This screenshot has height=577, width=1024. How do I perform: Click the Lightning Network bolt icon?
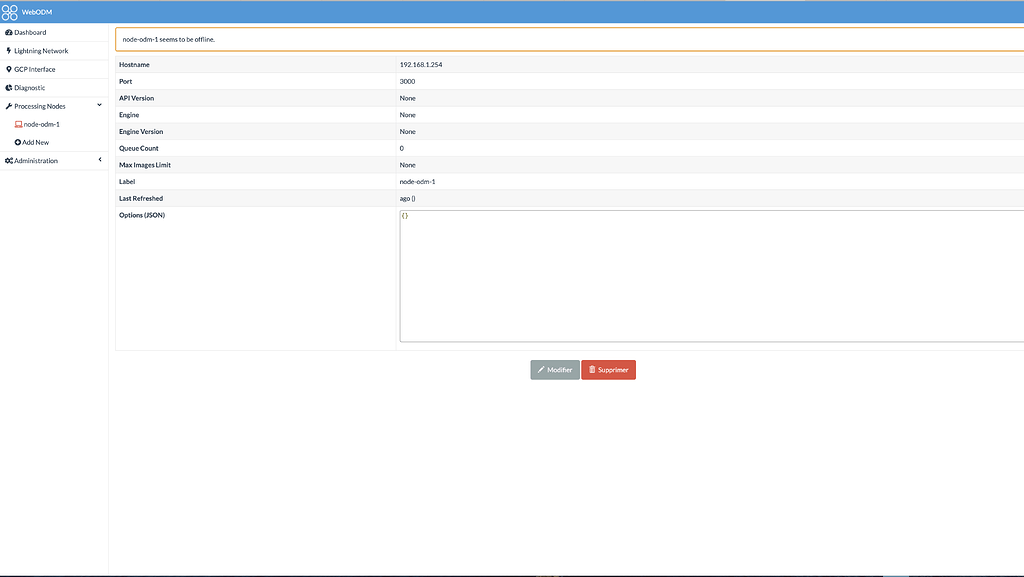pyautogui.click(x=9, y=50)
